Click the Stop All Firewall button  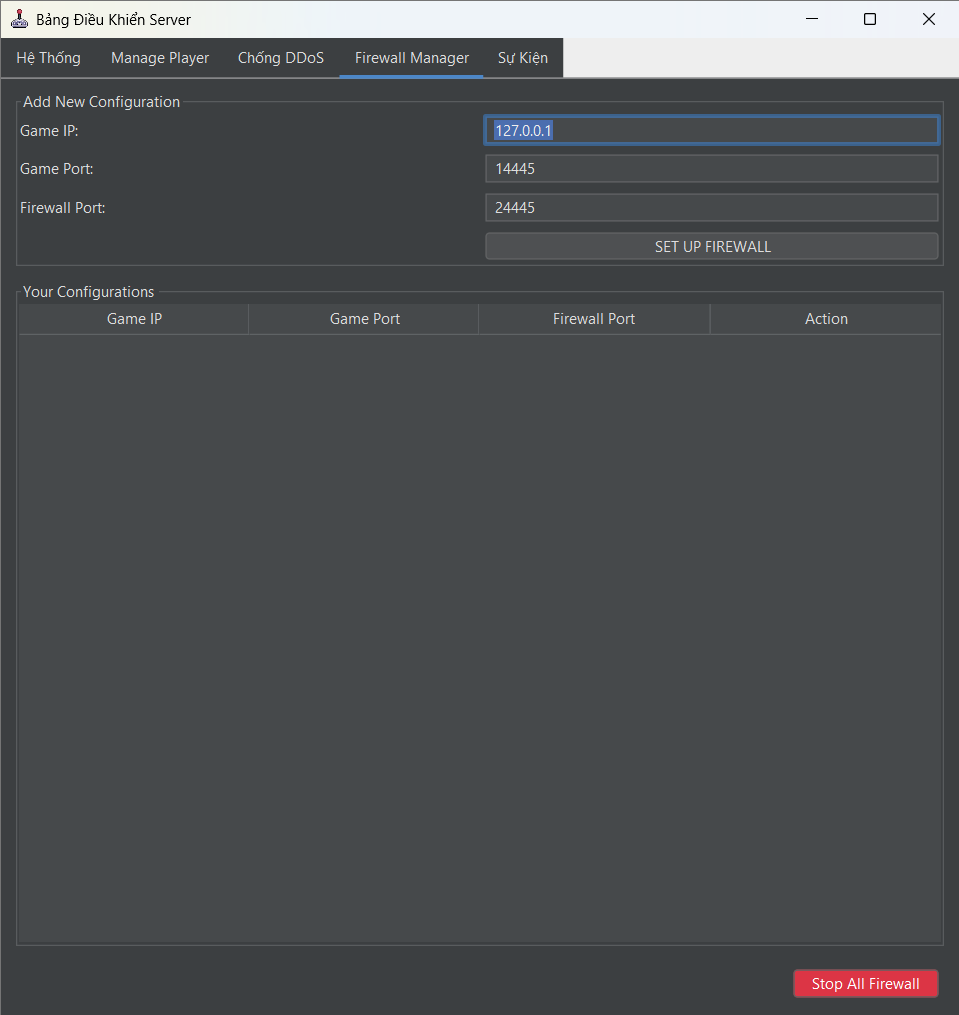(x=866, y=984)
